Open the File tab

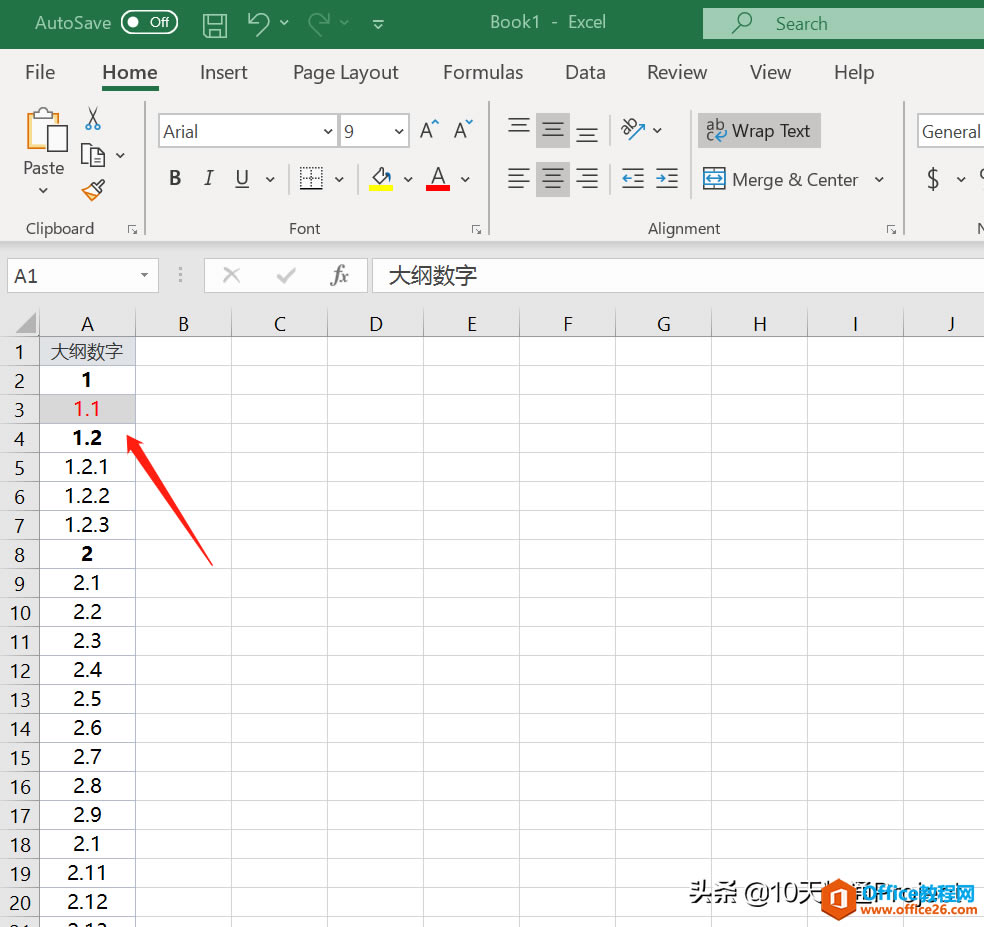[x=40, y=72]
